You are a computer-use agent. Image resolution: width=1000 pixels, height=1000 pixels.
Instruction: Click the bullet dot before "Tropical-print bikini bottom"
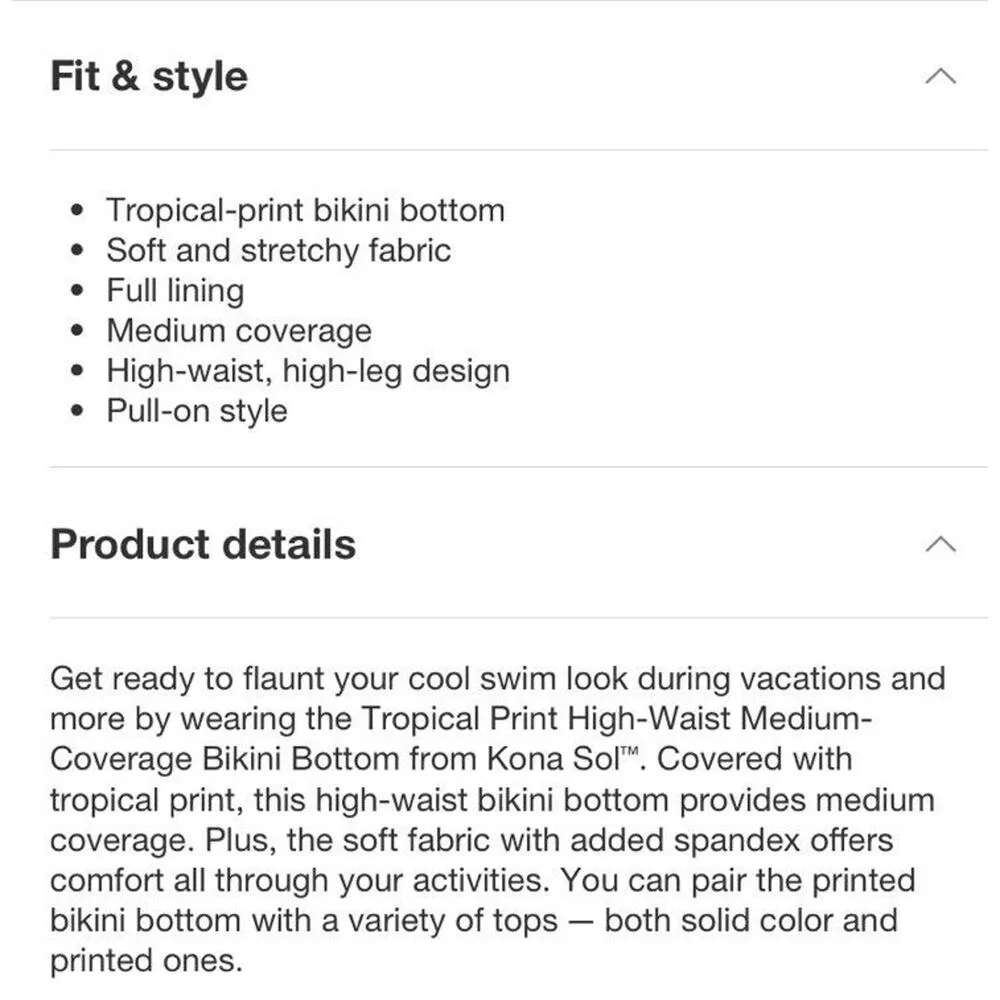coord(80,211)
